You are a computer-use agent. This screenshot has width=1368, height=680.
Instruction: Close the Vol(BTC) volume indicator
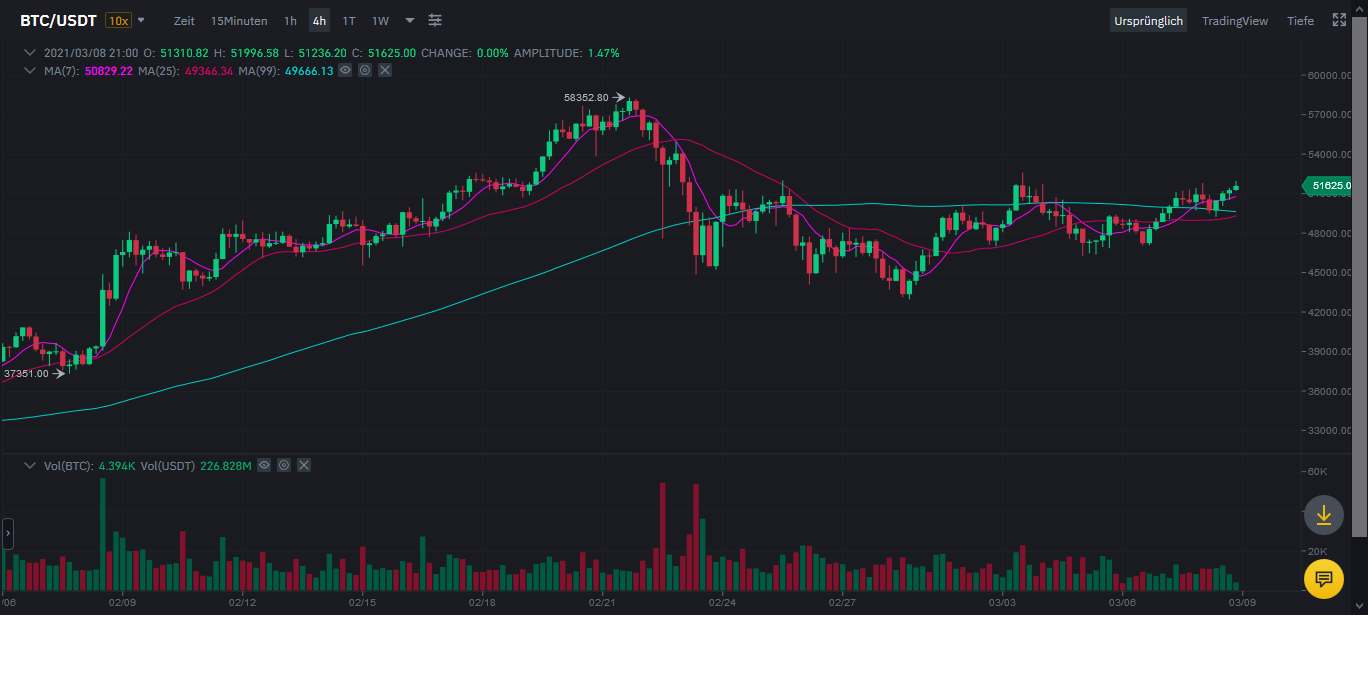[x=304, y=465]
